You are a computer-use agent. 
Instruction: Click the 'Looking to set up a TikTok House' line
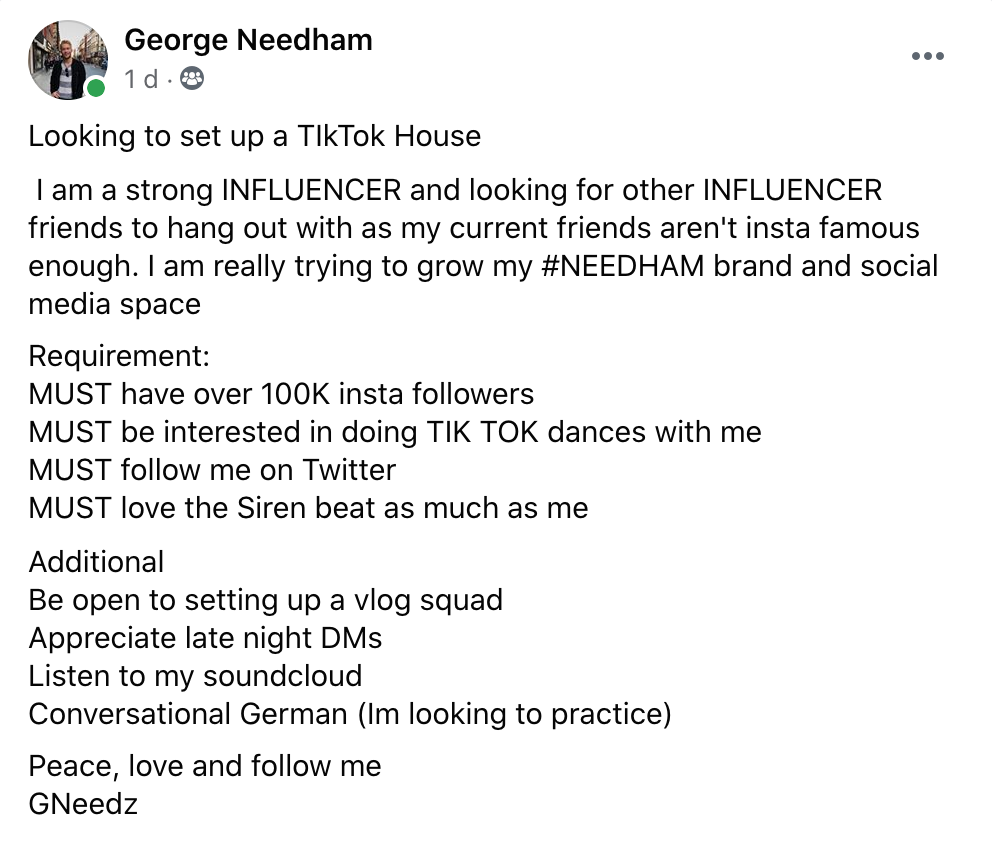pyautogui.click(x=254, y=137)
